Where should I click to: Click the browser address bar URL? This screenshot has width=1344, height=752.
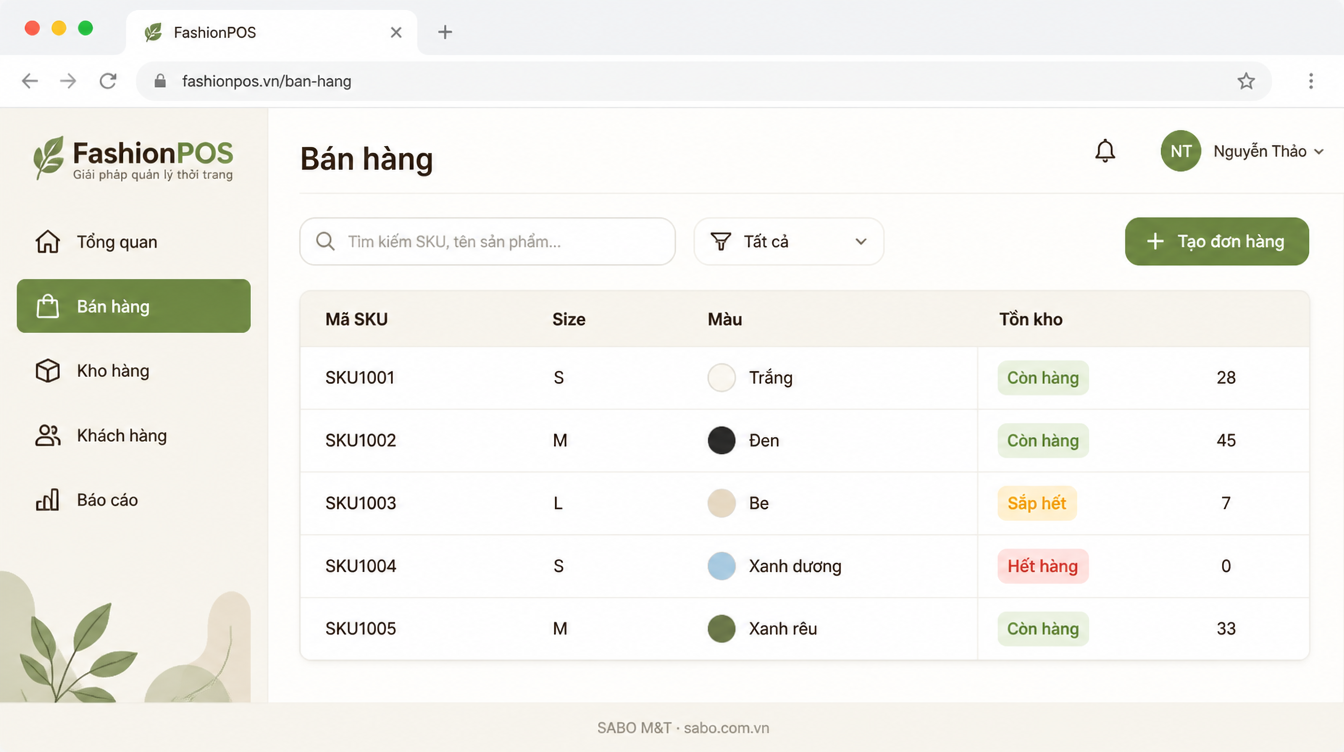coord(267,81)
